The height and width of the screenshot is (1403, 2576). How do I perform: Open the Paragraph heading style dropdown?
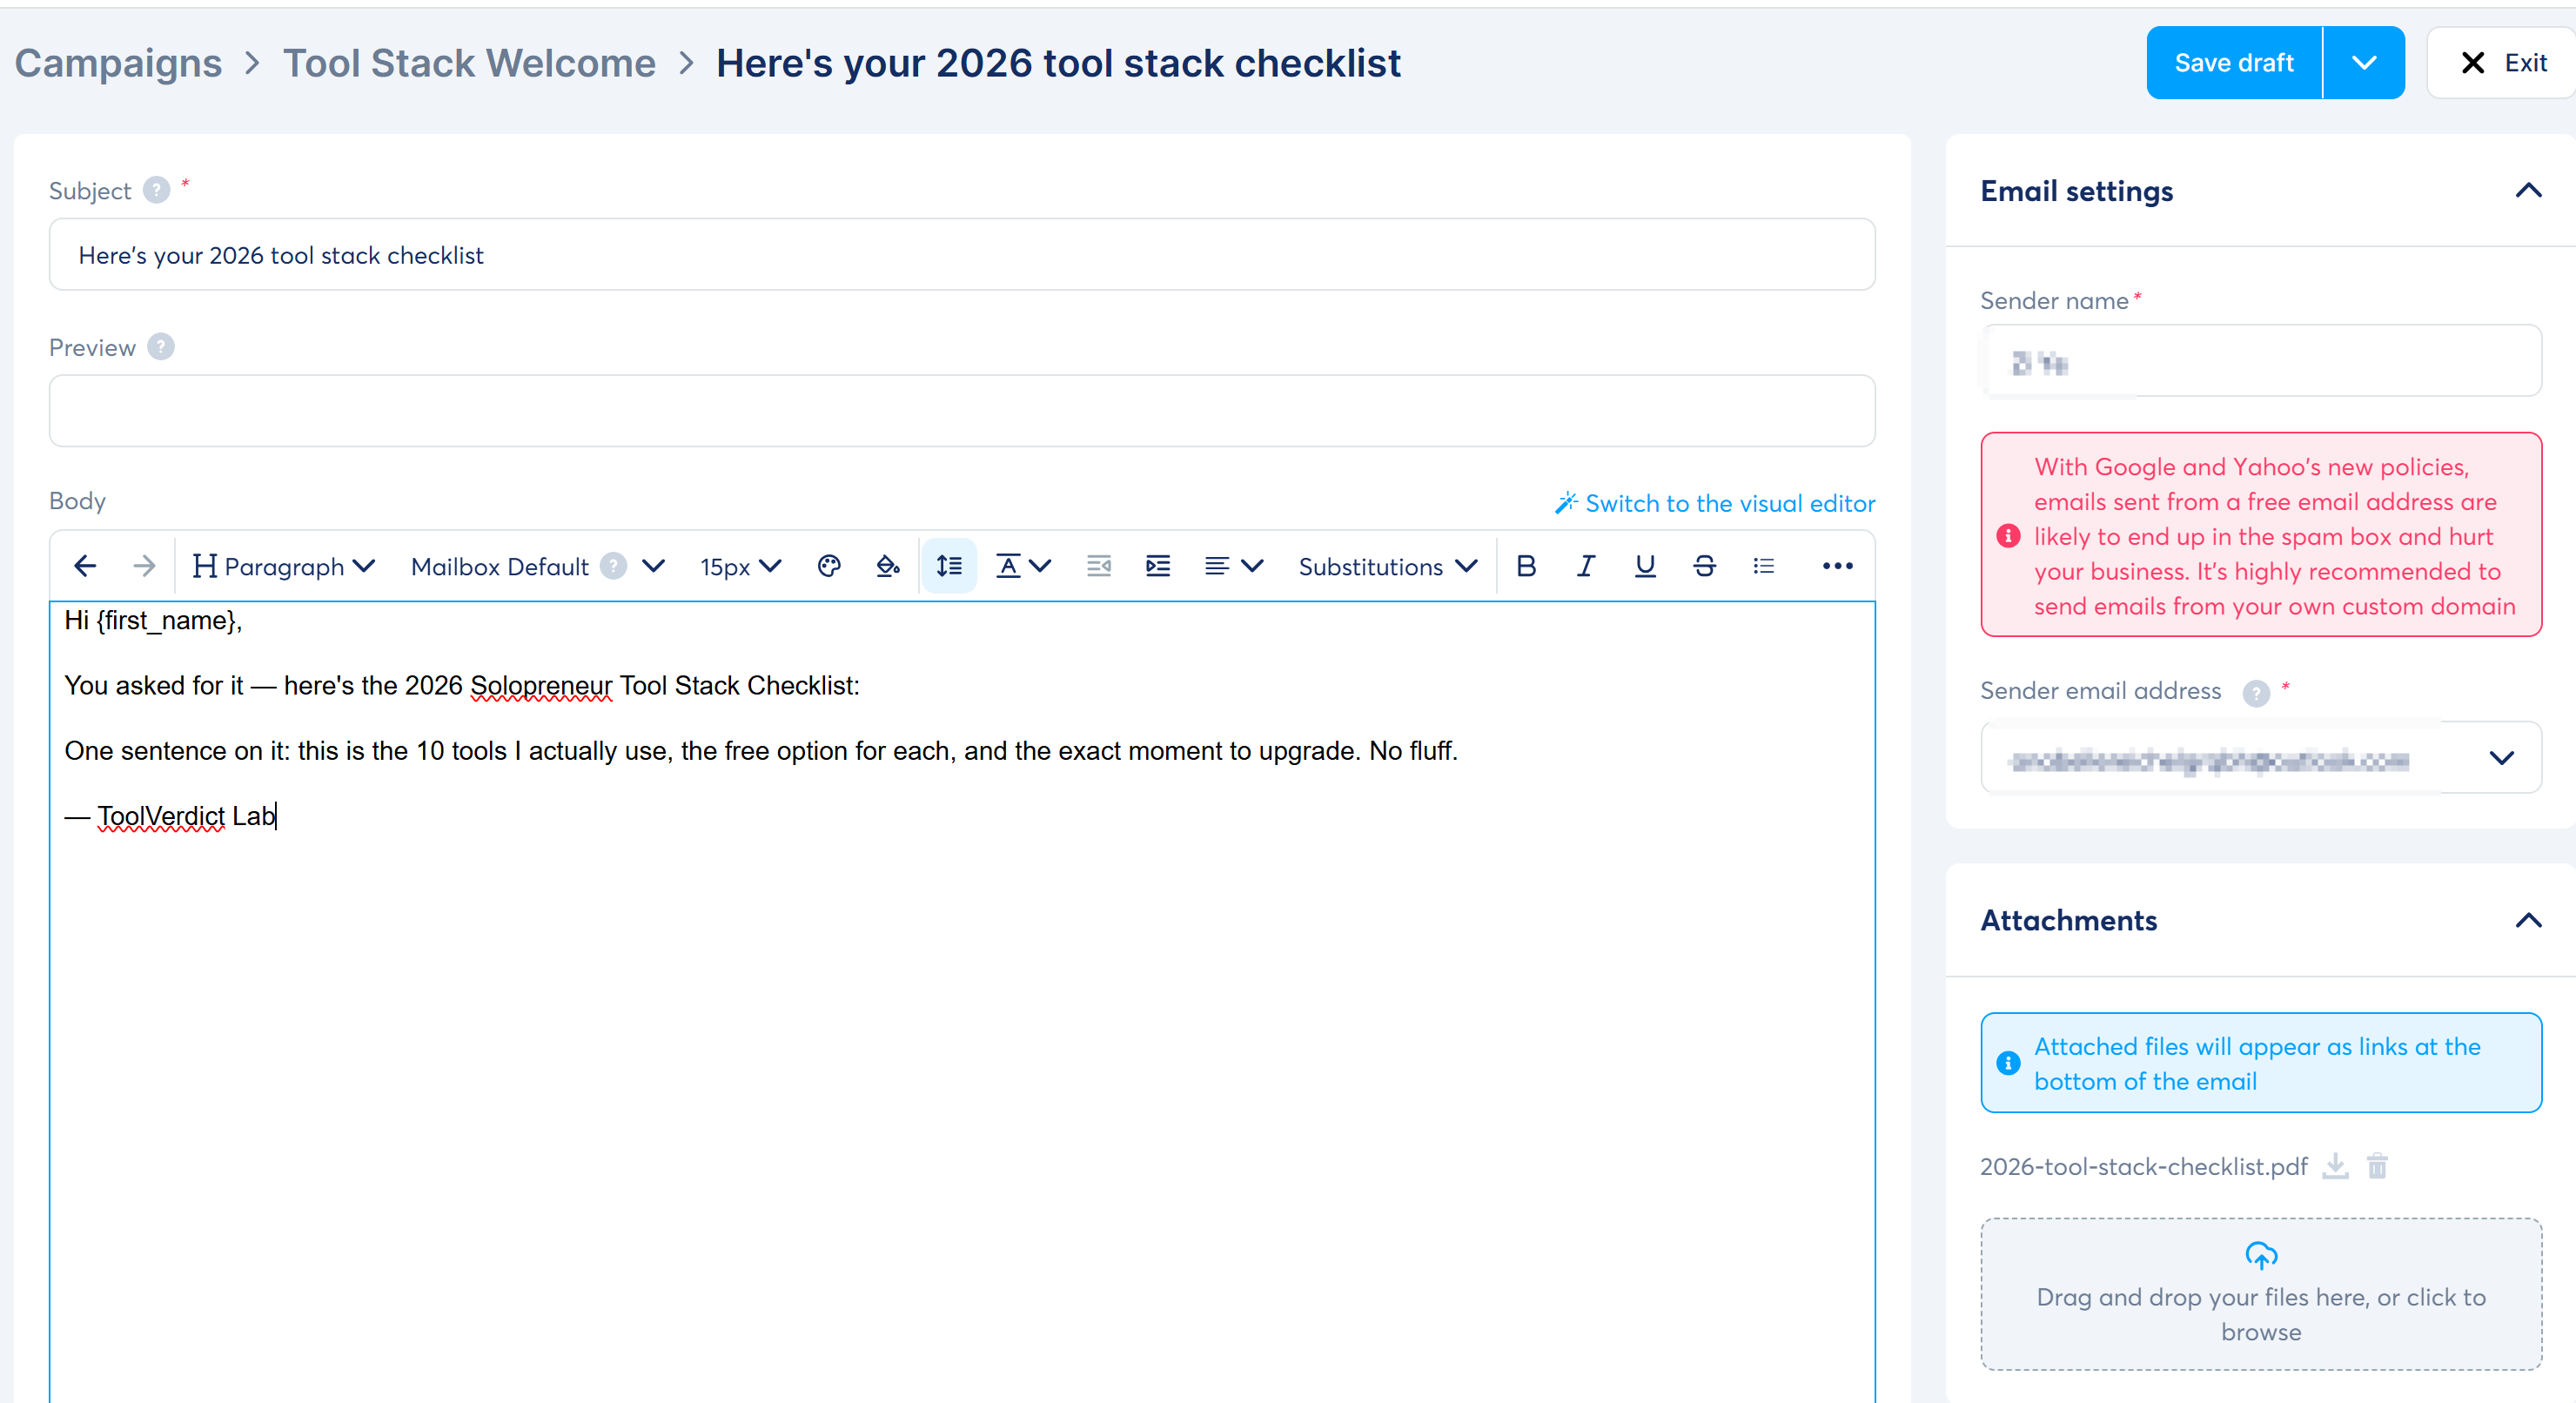284,566
